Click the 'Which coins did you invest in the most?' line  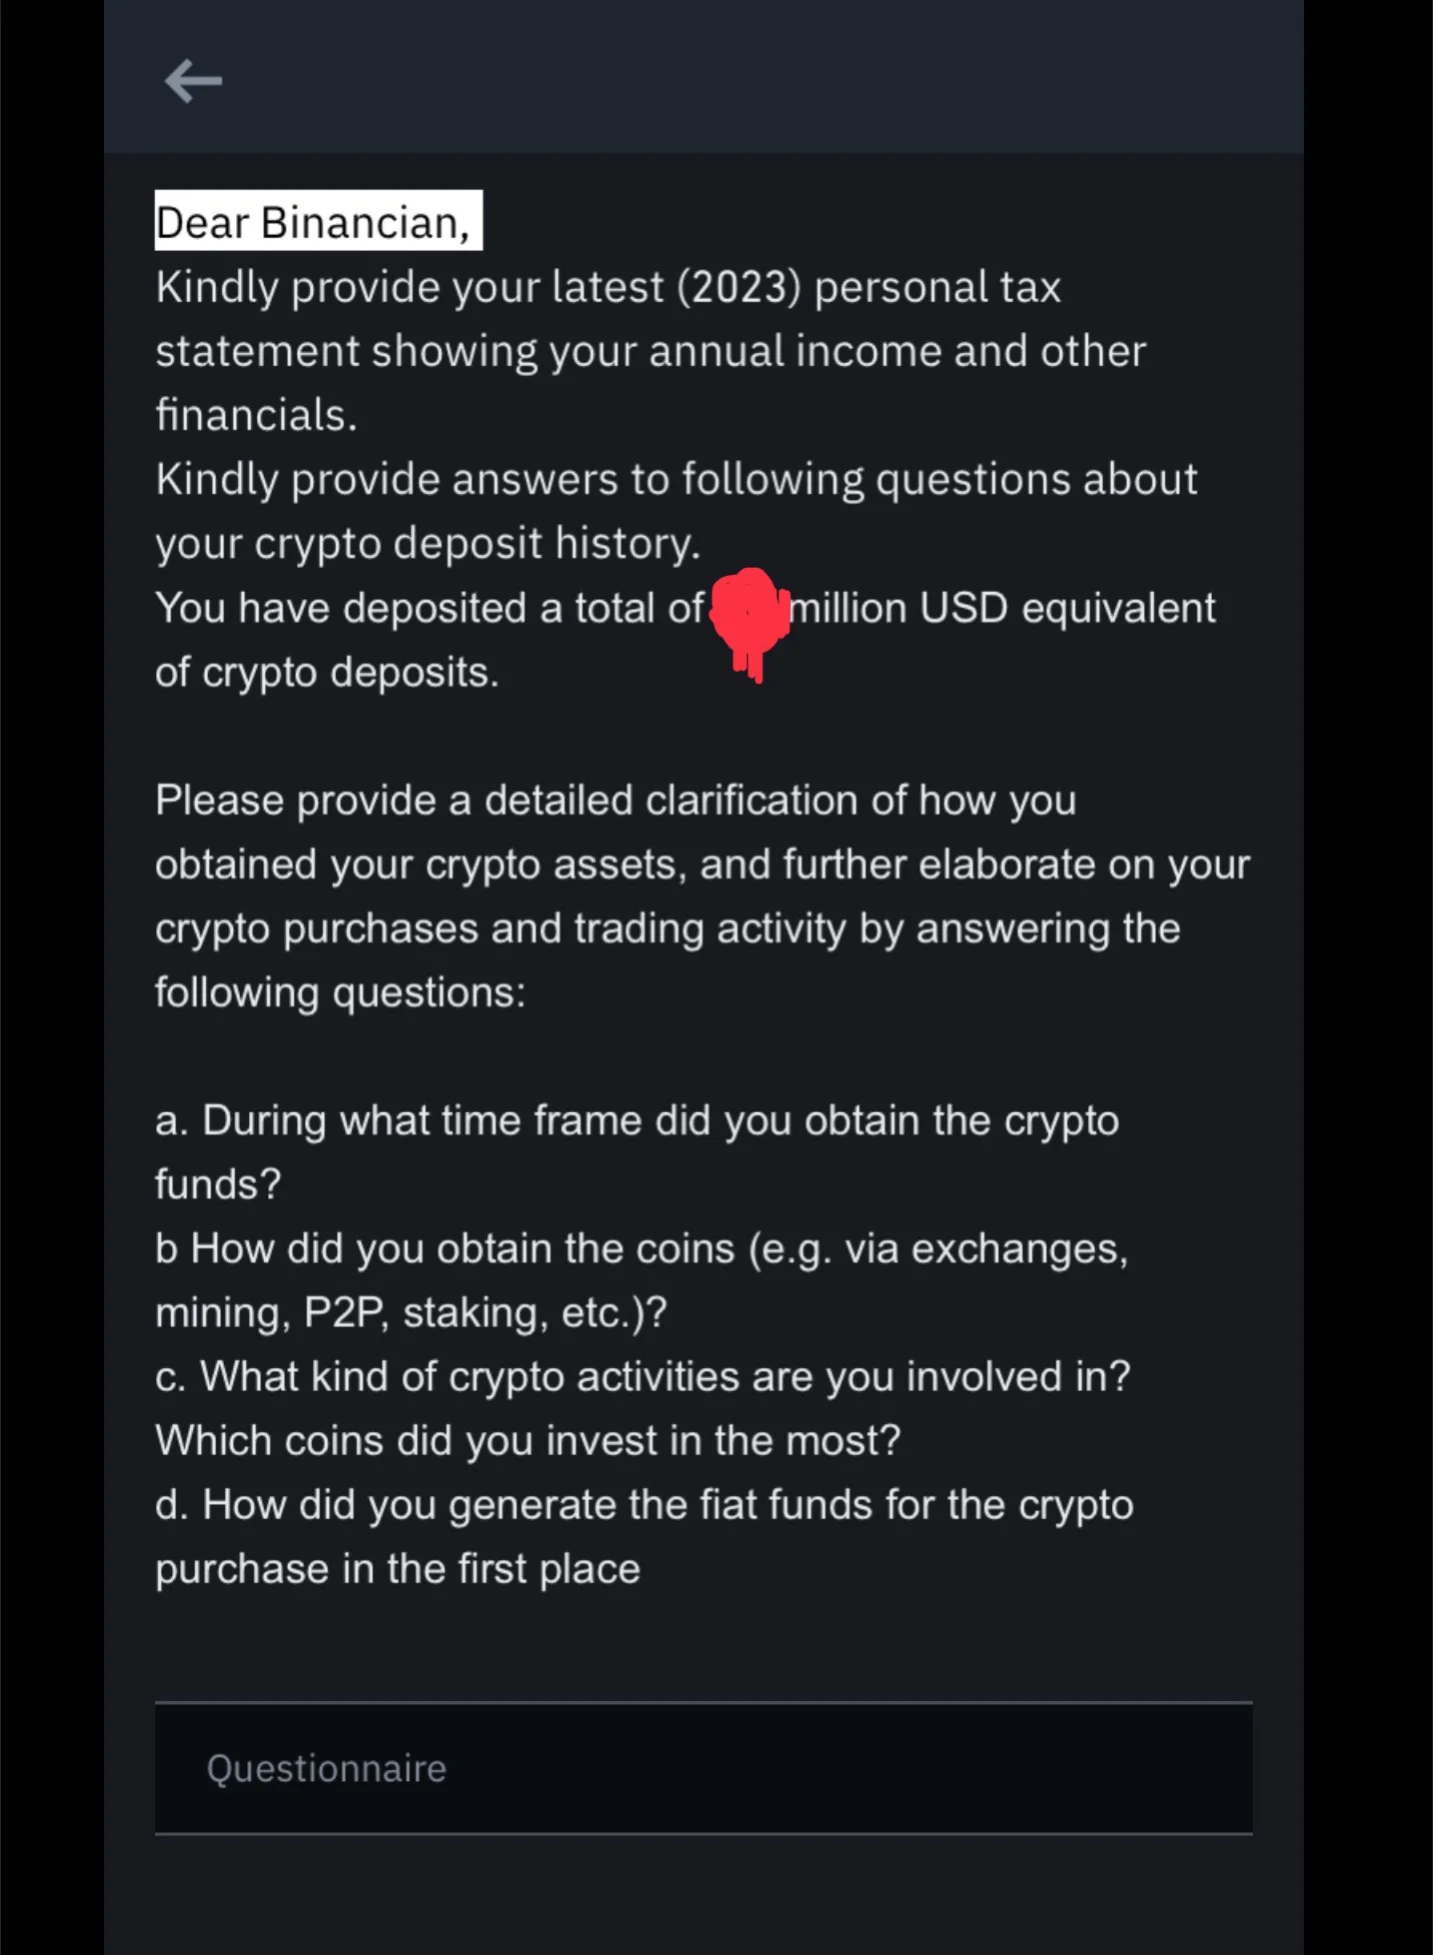click(528, 1440)
